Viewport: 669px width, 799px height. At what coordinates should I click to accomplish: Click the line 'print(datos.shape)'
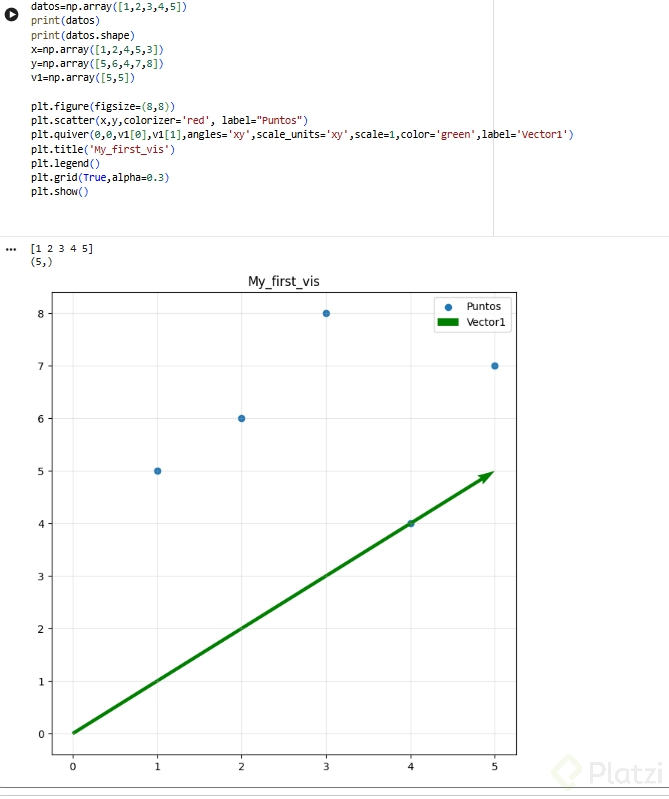coord(83,35)
